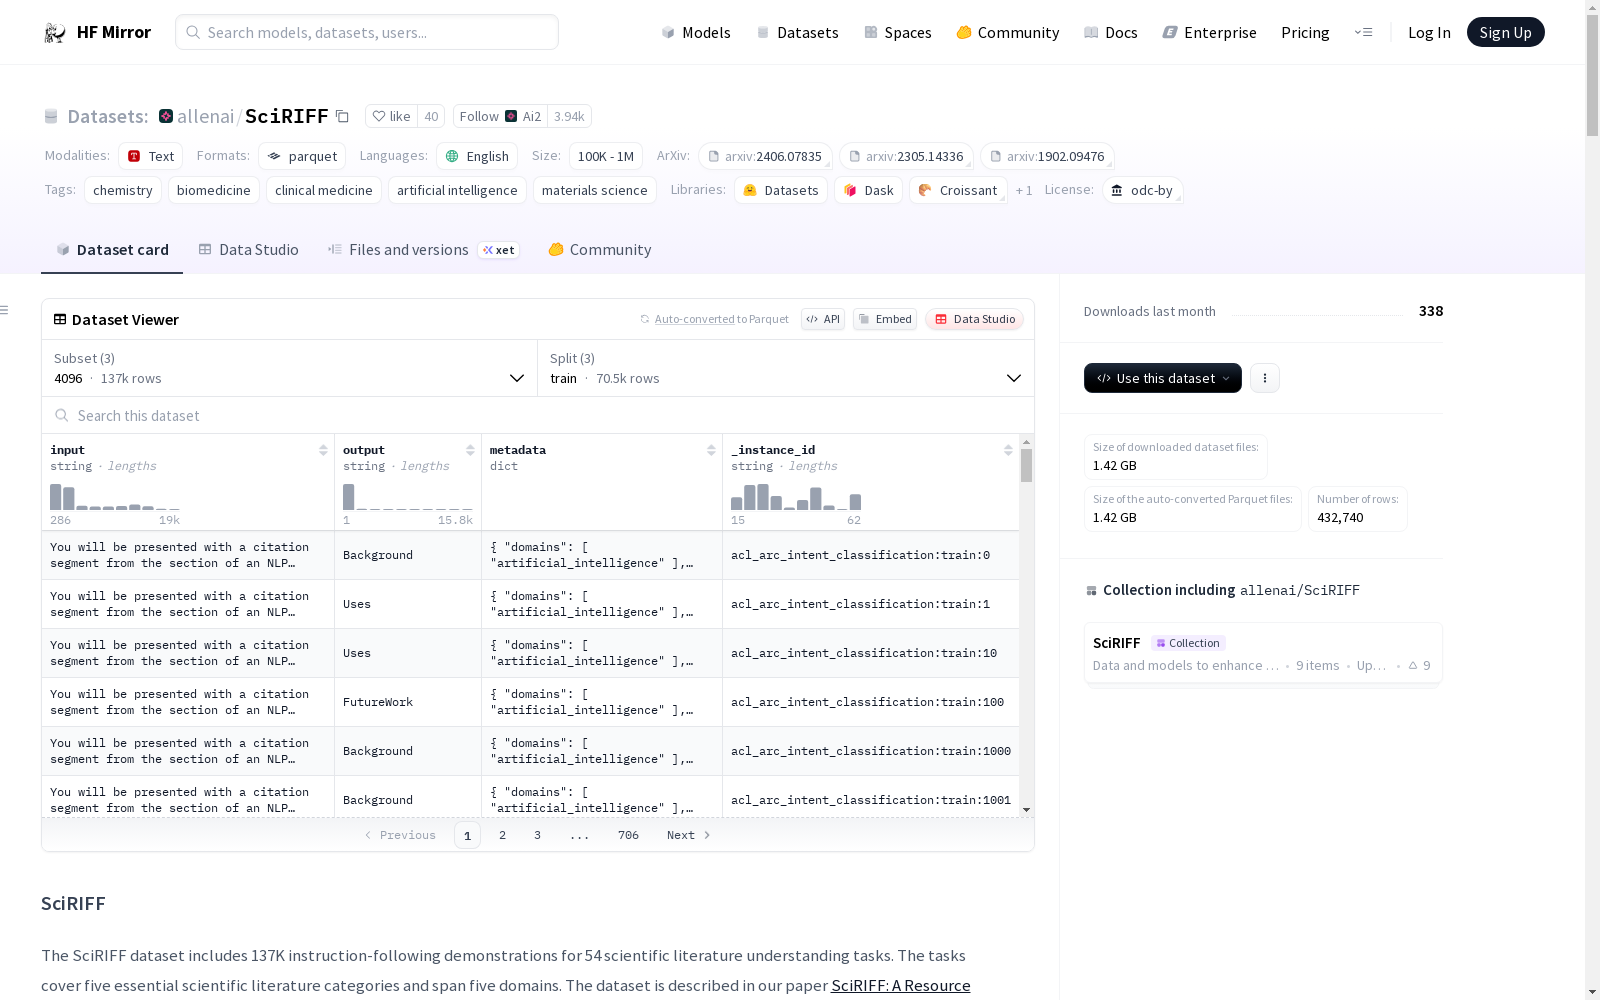Go to Datasets in the top navigation
Image resolution: width=1600 pixels, height=1000 pixels.
[798, 32]
